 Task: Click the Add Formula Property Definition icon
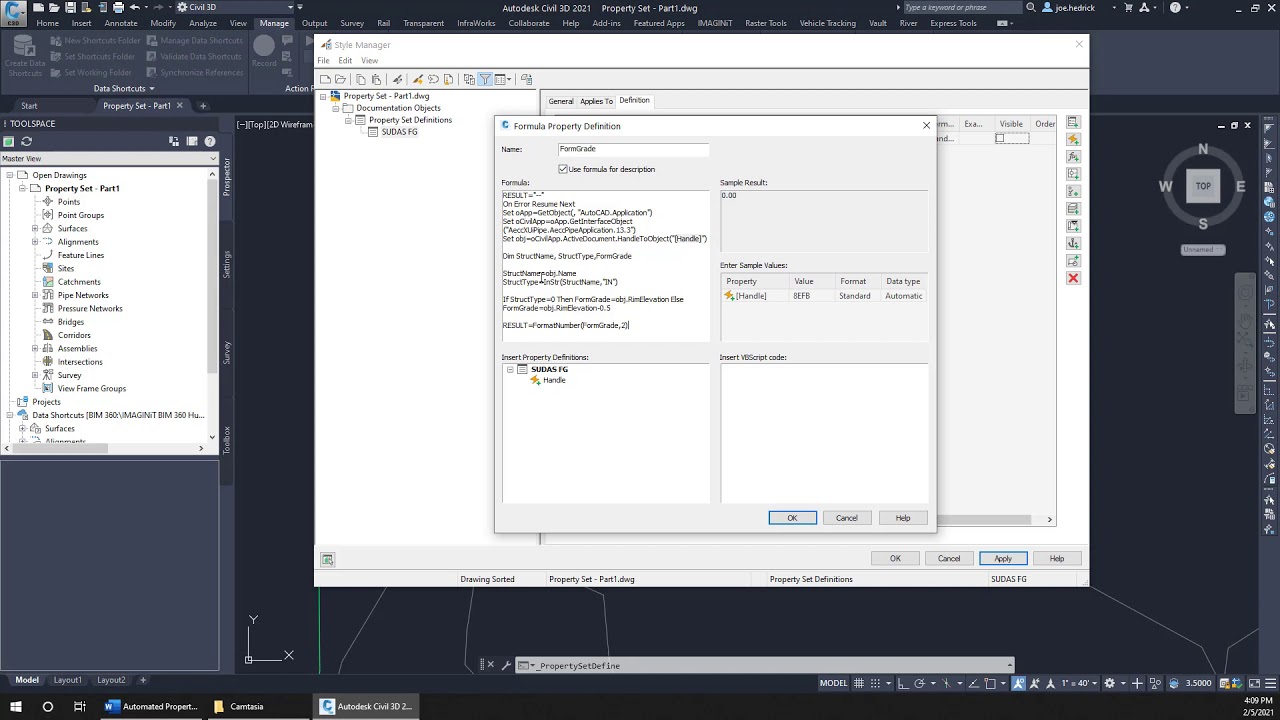click(1073, 157)
